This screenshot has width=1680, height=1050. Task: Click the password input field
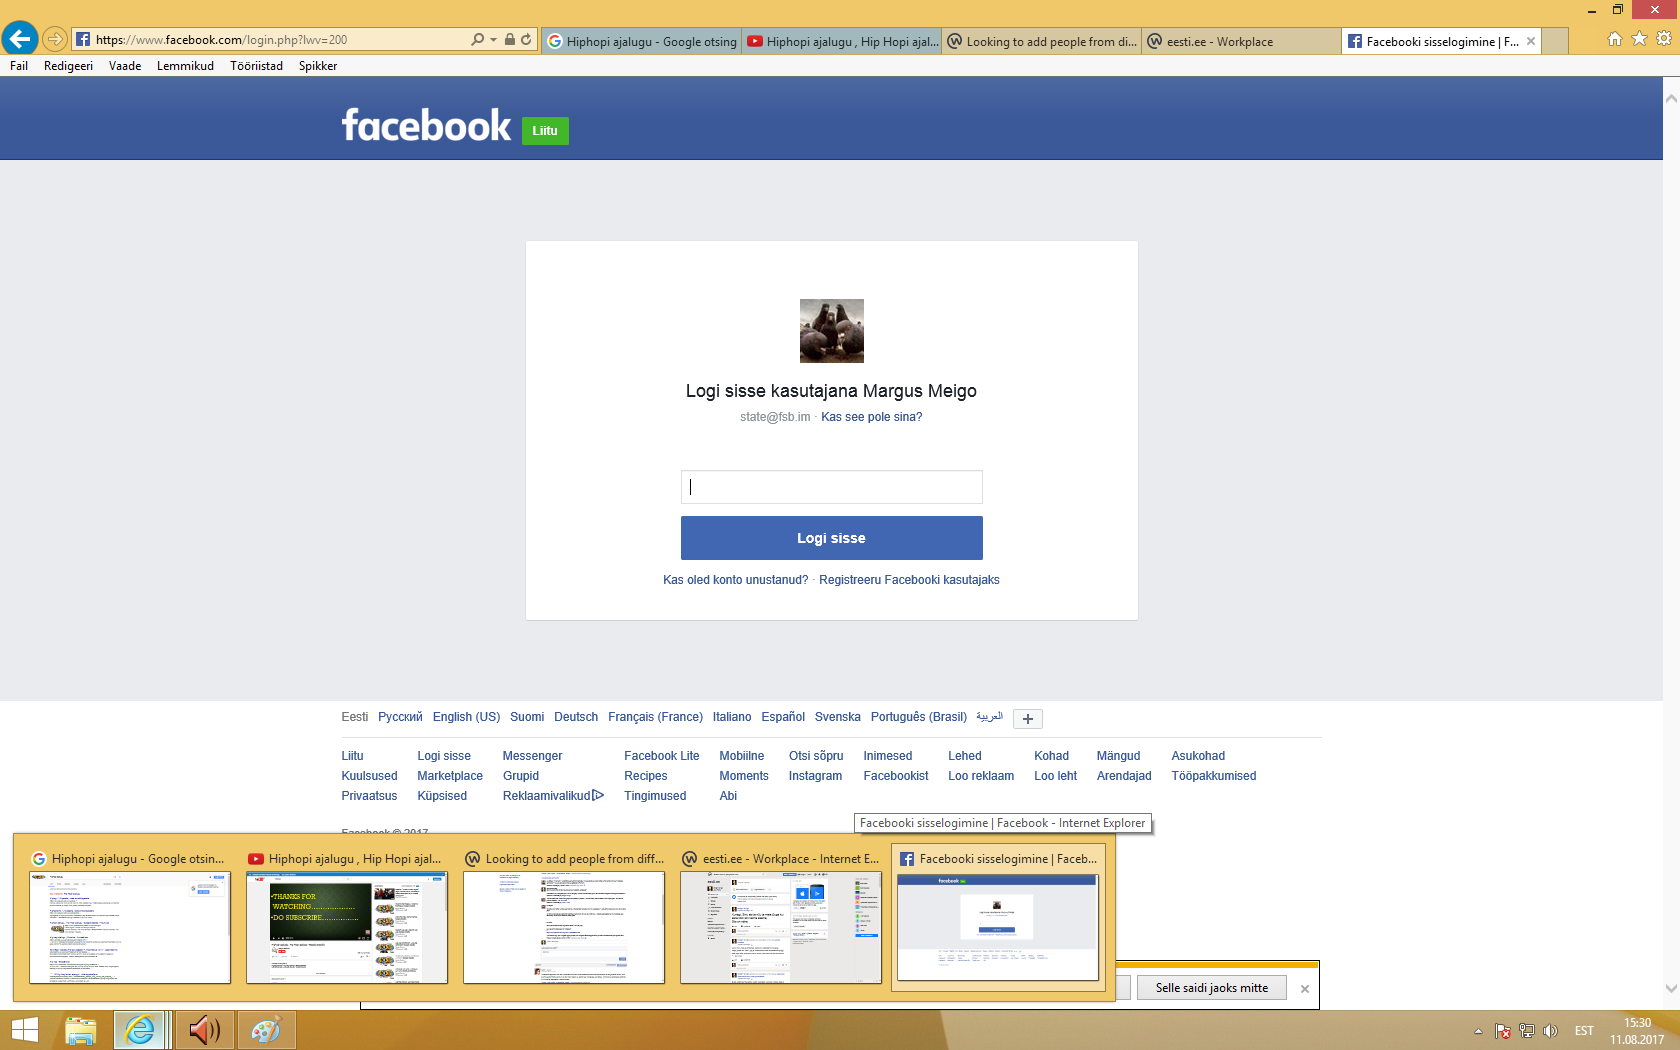point(832,487)
